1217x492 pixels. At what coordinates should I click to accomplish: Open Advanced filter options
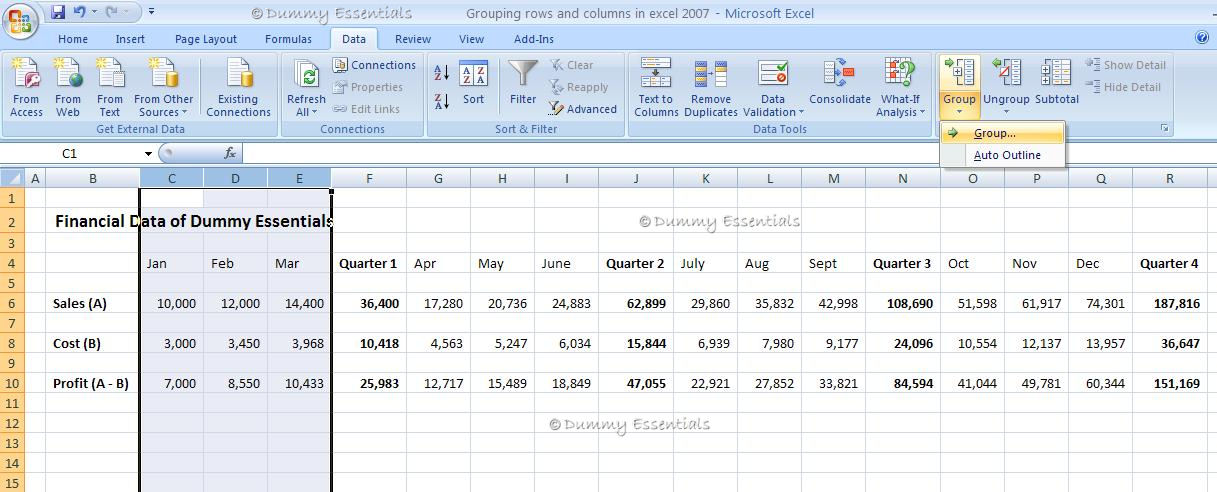[583, 109]
